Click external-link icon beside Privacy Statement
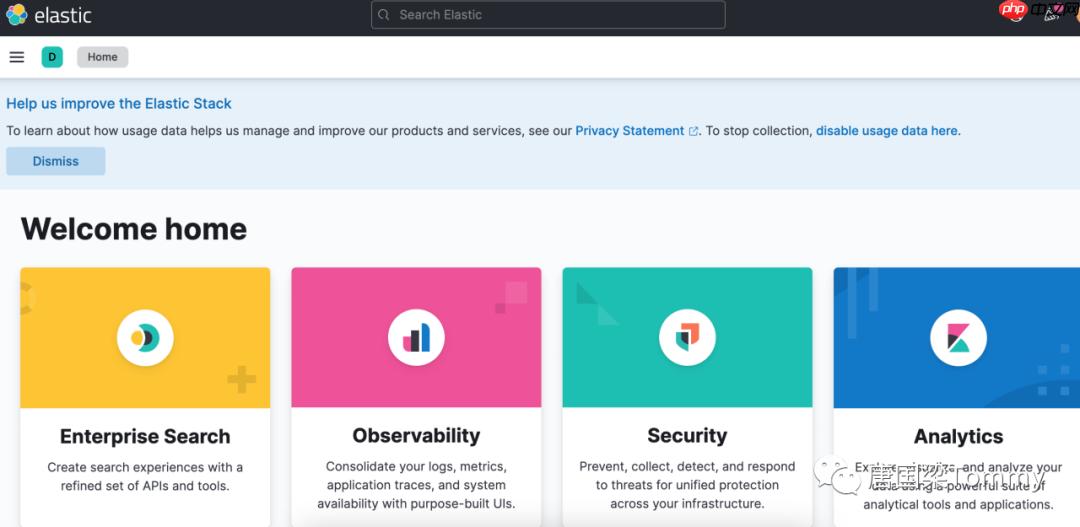This screenshot has height=527, width=1080. coord(694,131)
